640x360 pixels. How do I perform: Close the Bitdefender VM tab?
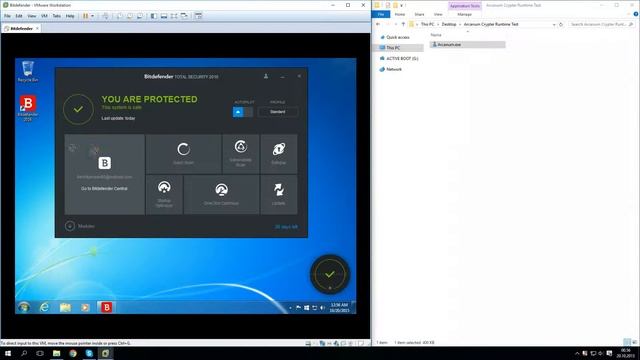click(x=37, y=29)
